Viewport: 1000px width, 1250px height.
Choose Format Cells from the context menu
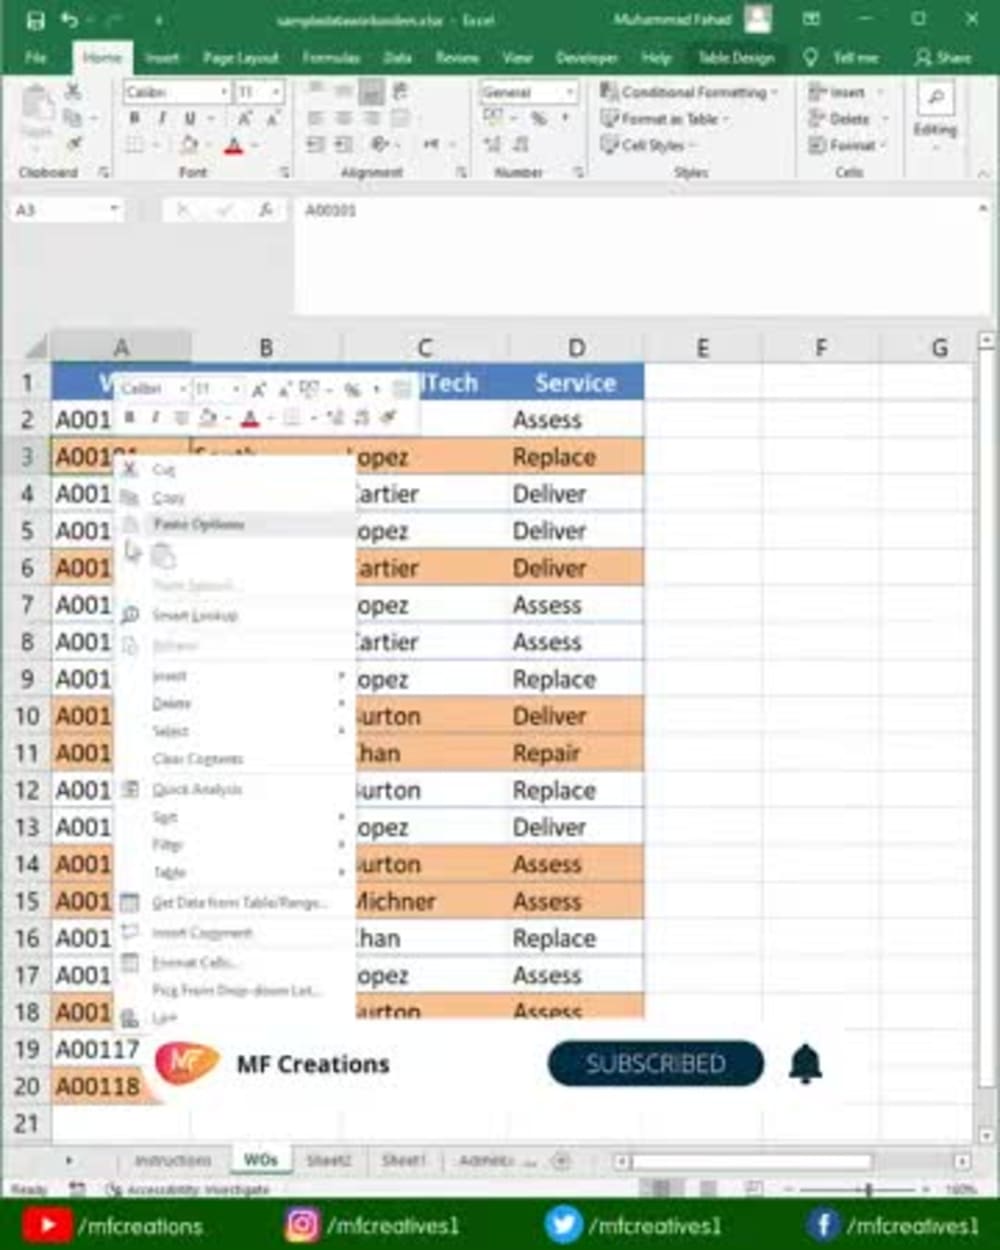pos(193,962)
